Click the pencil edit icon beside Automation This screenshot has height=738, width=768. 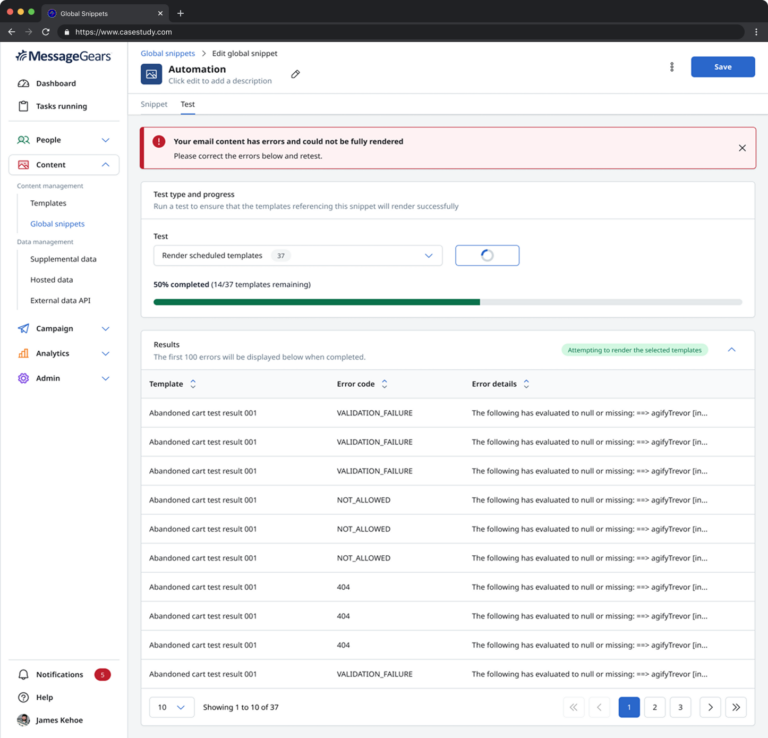[295, 74]
